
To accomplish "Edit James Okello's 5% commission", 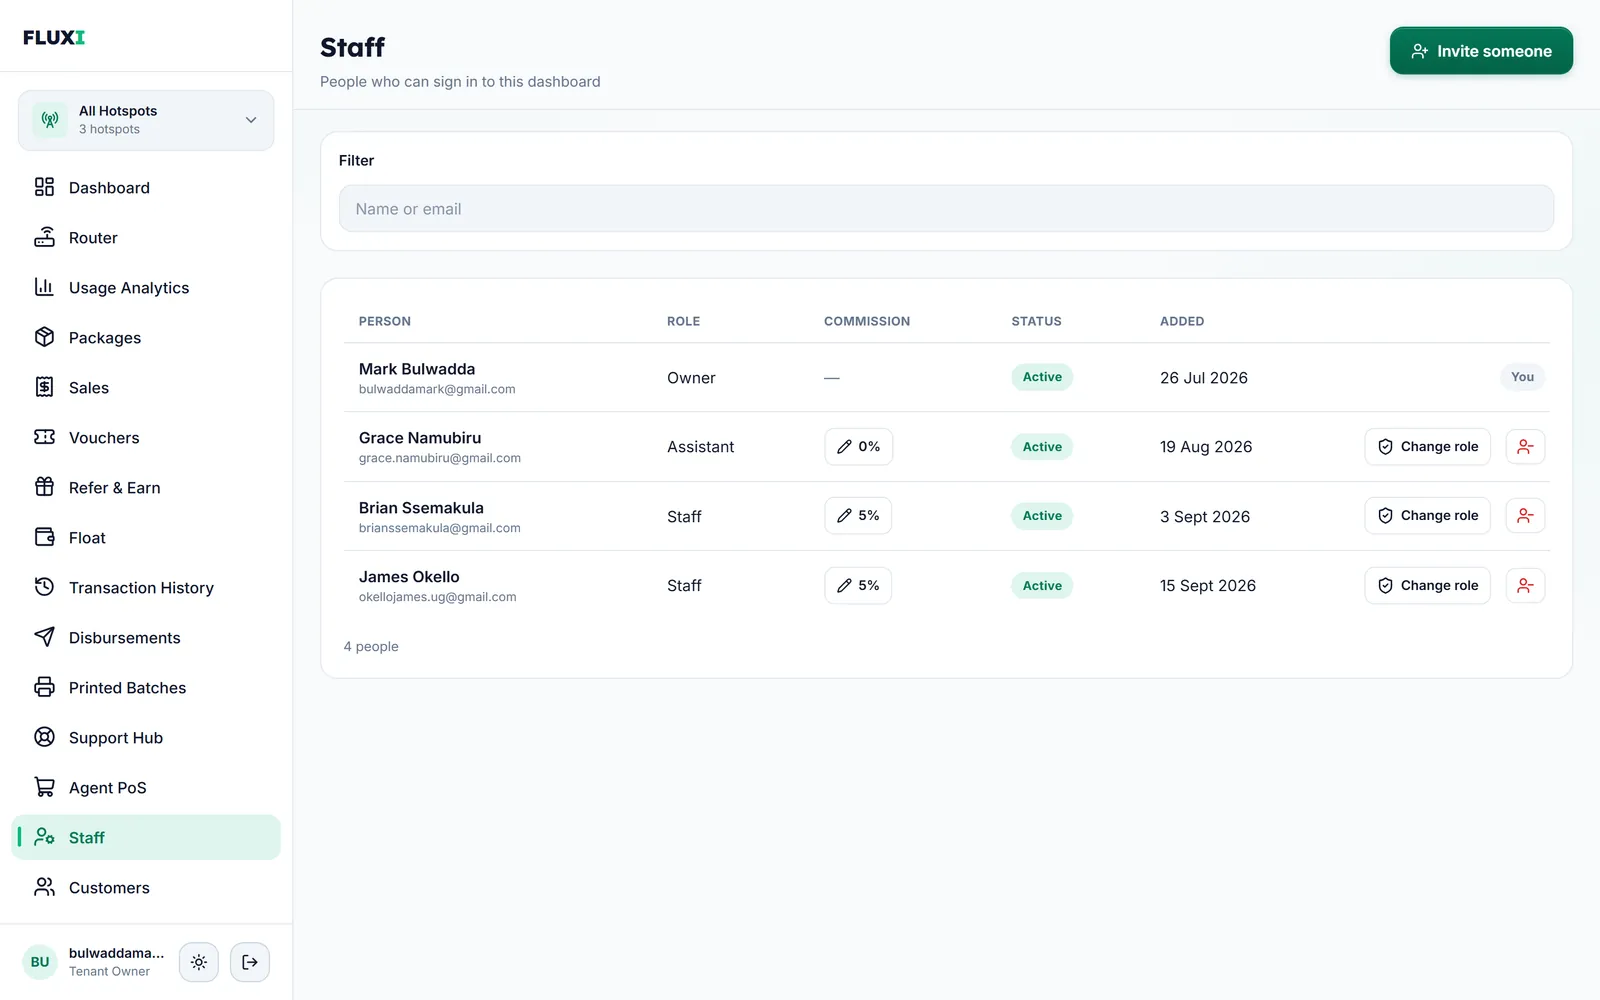I will pyautogui.click(x=858, y=586).
